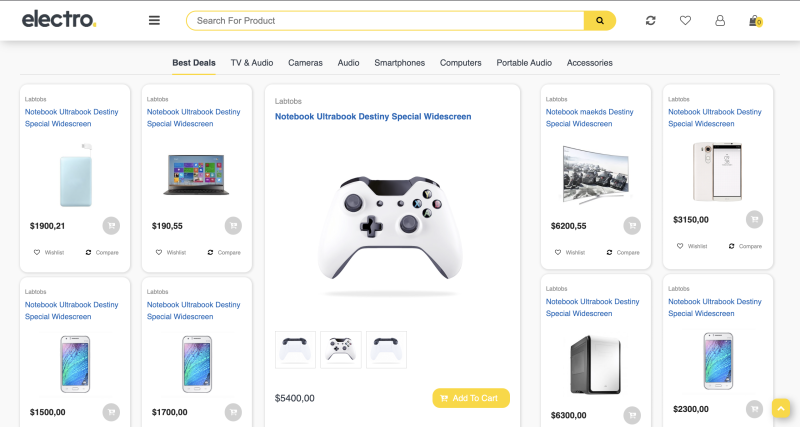Click the scroll-to-top arrow button
Viewport: 800px width, 427px height.
click(781, 408)
